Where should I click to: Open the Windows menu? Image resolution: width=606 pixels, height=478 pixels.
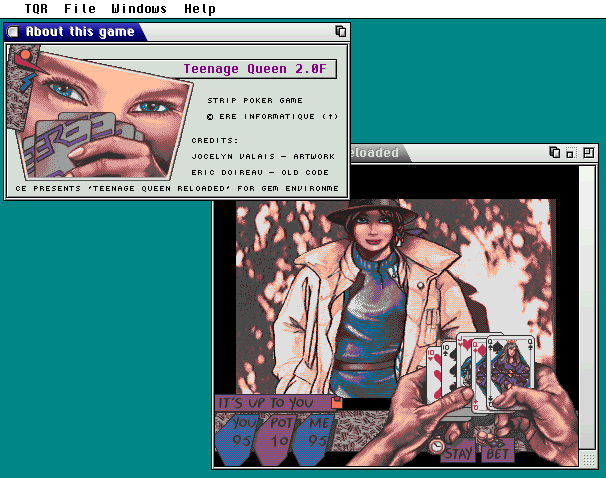pos(139,9)
